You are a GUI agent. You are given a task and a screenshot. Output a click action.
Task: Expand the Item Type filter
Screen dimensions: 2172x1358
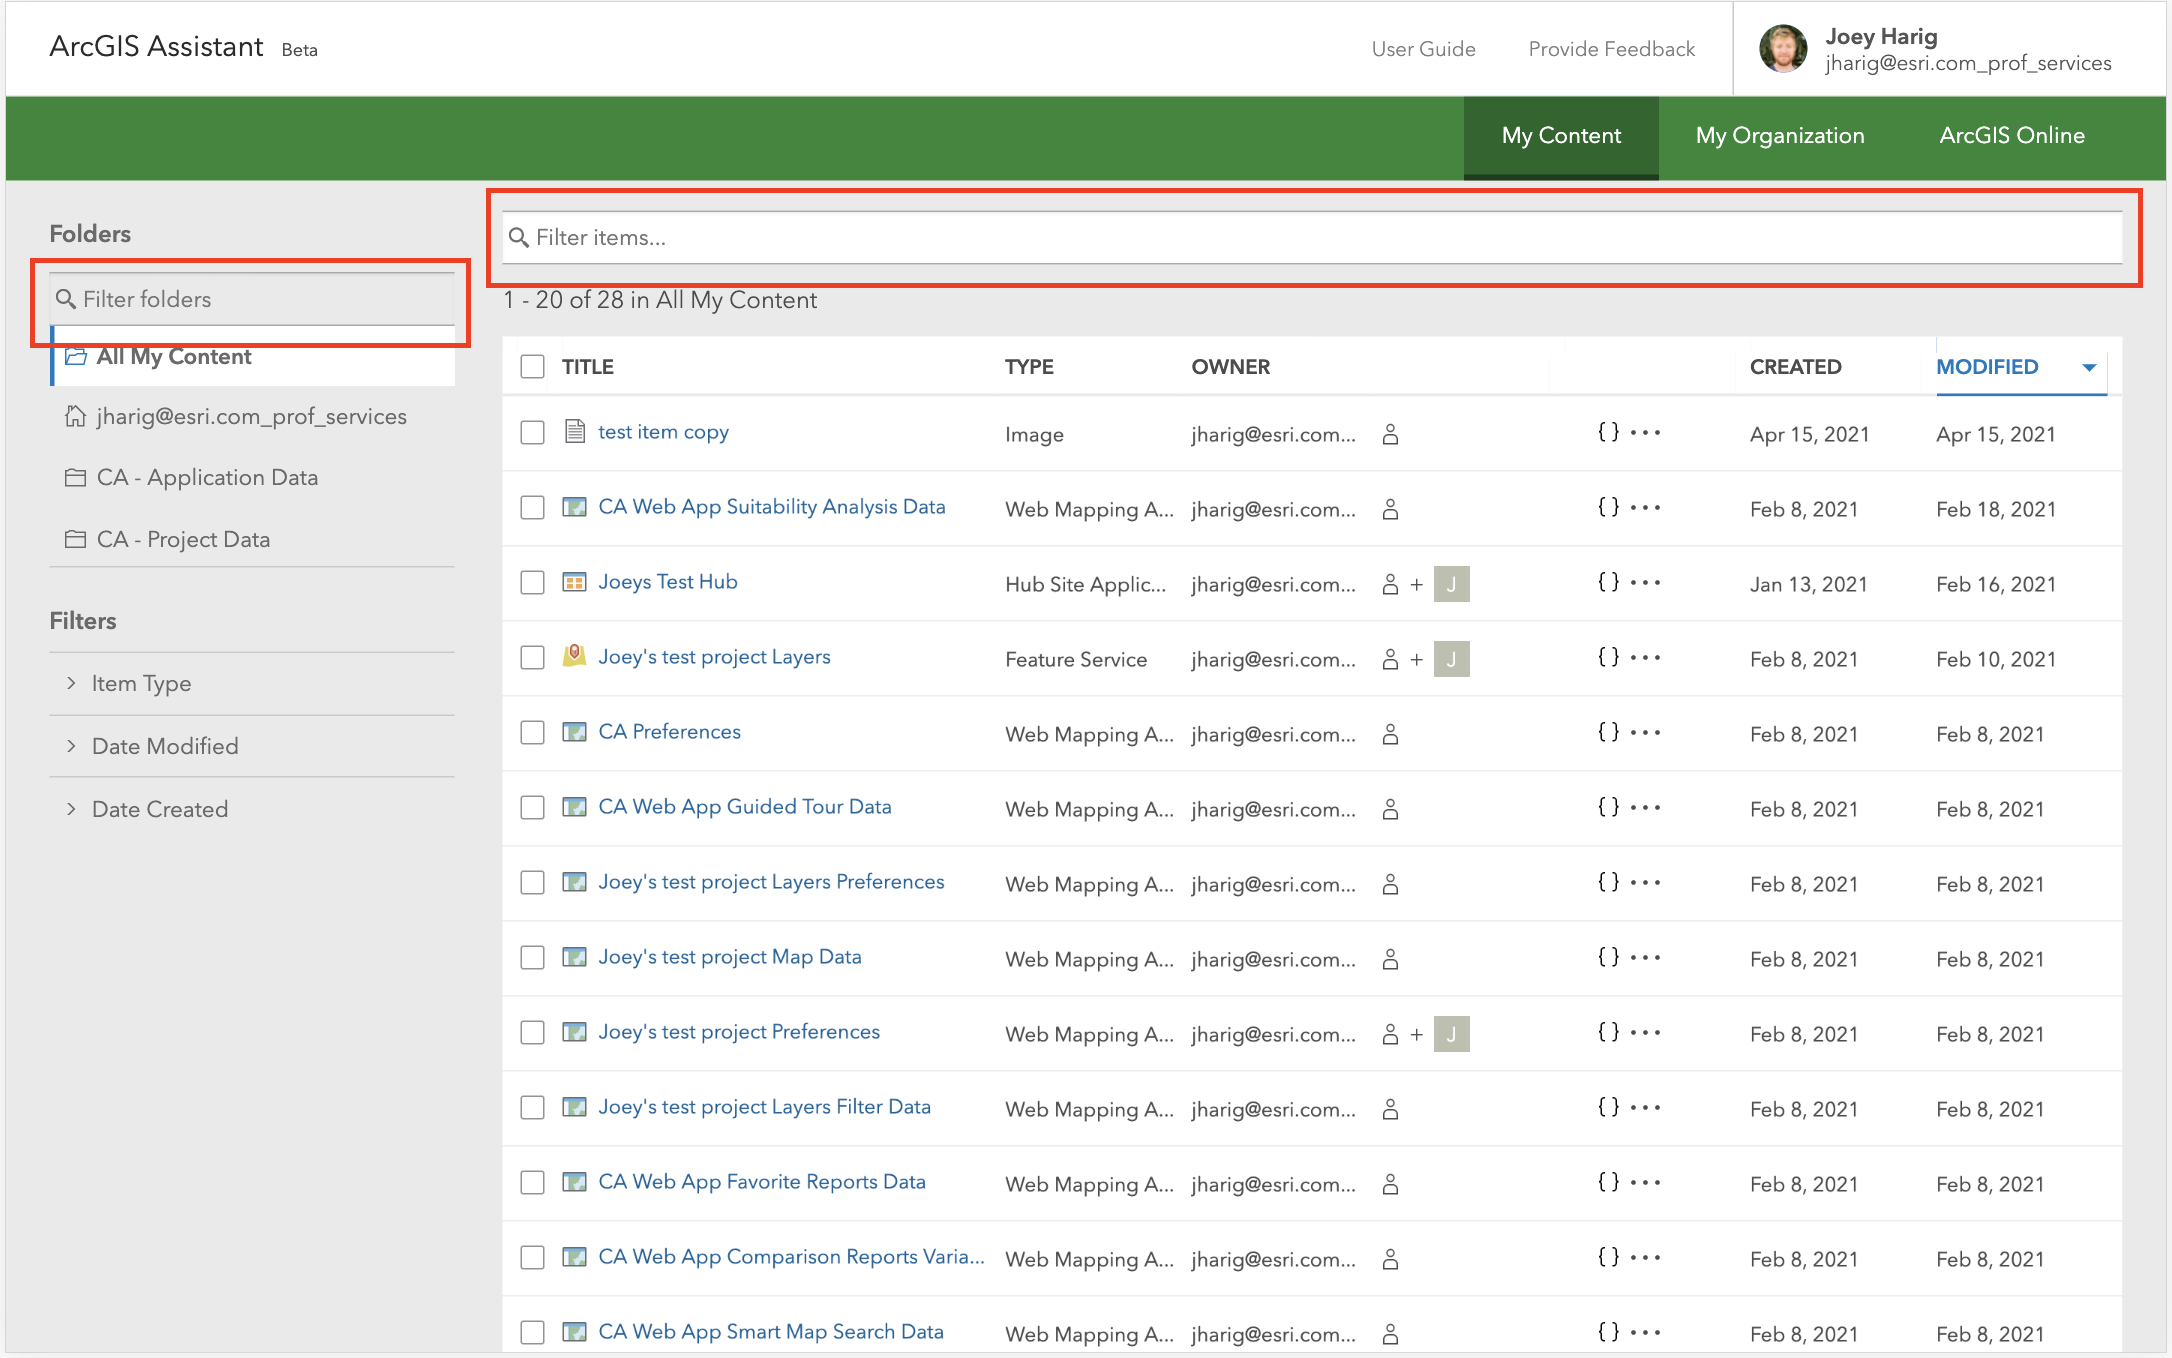tap(252, 684)
